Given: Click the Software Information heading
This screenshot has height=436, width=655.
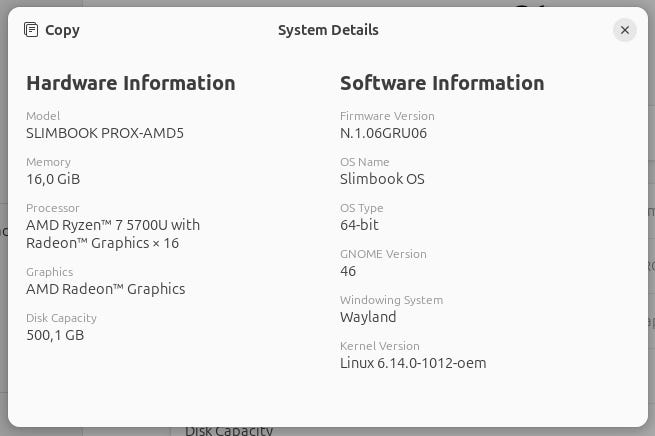Looking at the screenshot, I should (x=442, y=83).
